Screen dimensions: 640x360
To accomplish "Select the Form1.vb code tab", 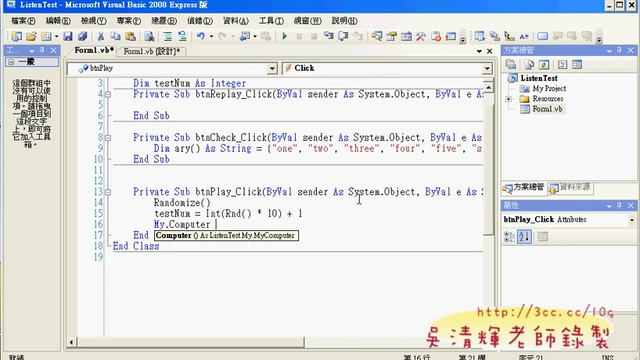I will tap(94, 50).
